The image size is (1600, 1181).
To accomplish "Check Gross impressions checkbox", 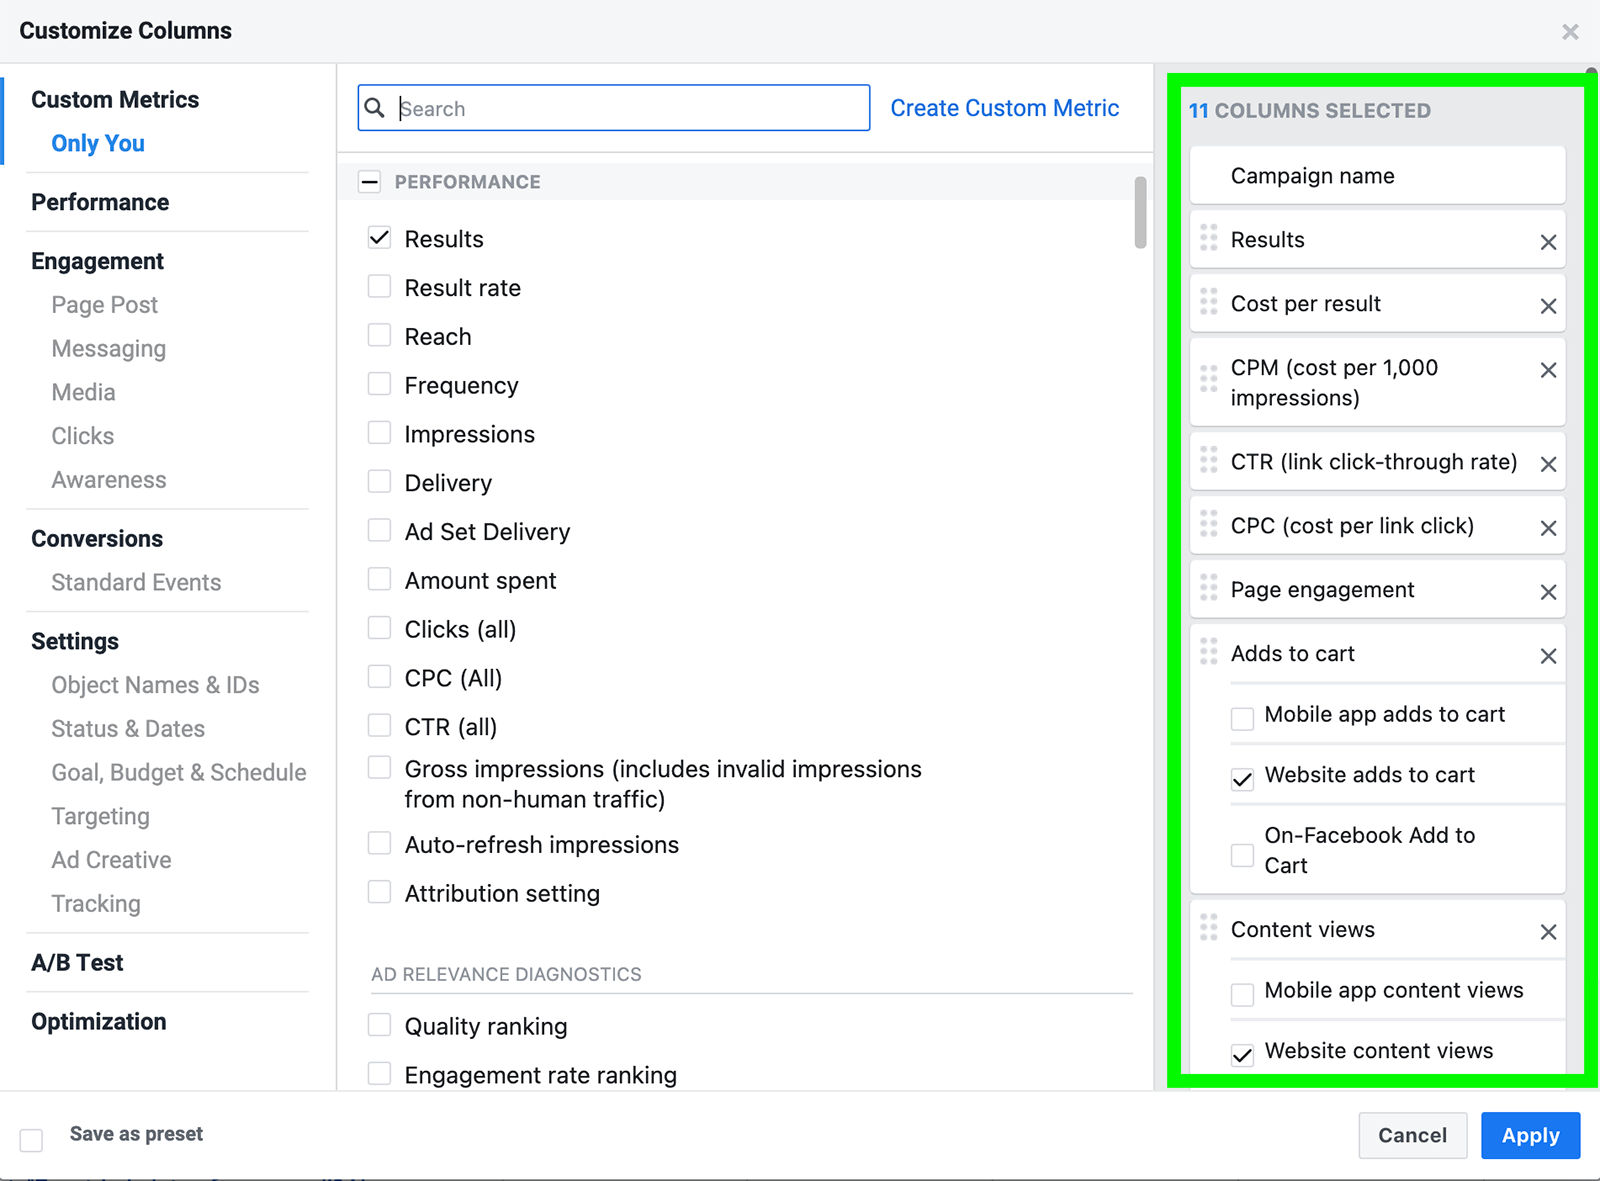I will pos(379,768).
